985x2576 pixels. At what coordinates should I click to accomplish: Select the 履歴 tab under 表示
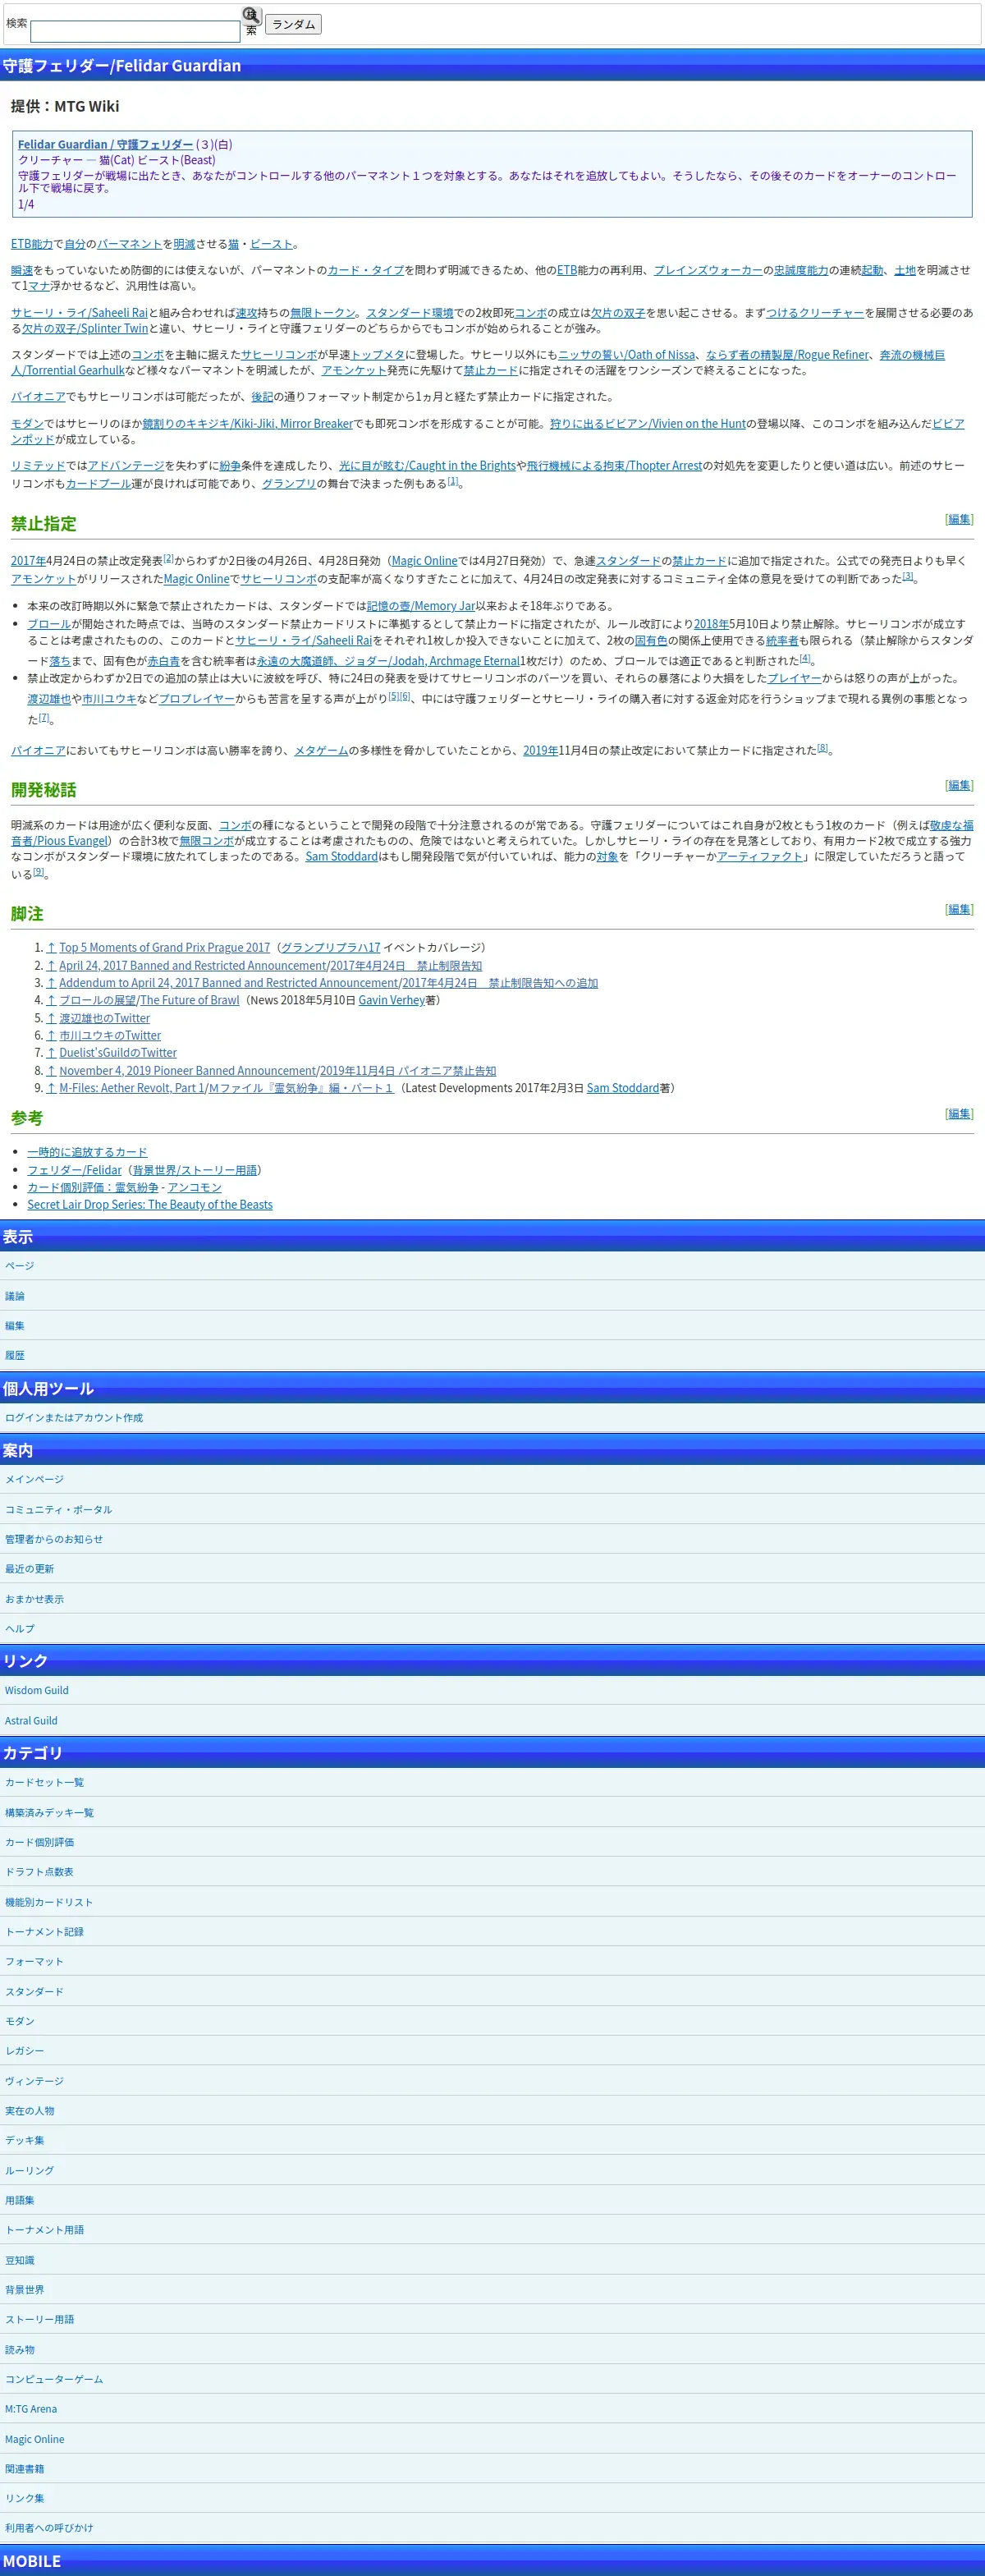click(14, 1356)
